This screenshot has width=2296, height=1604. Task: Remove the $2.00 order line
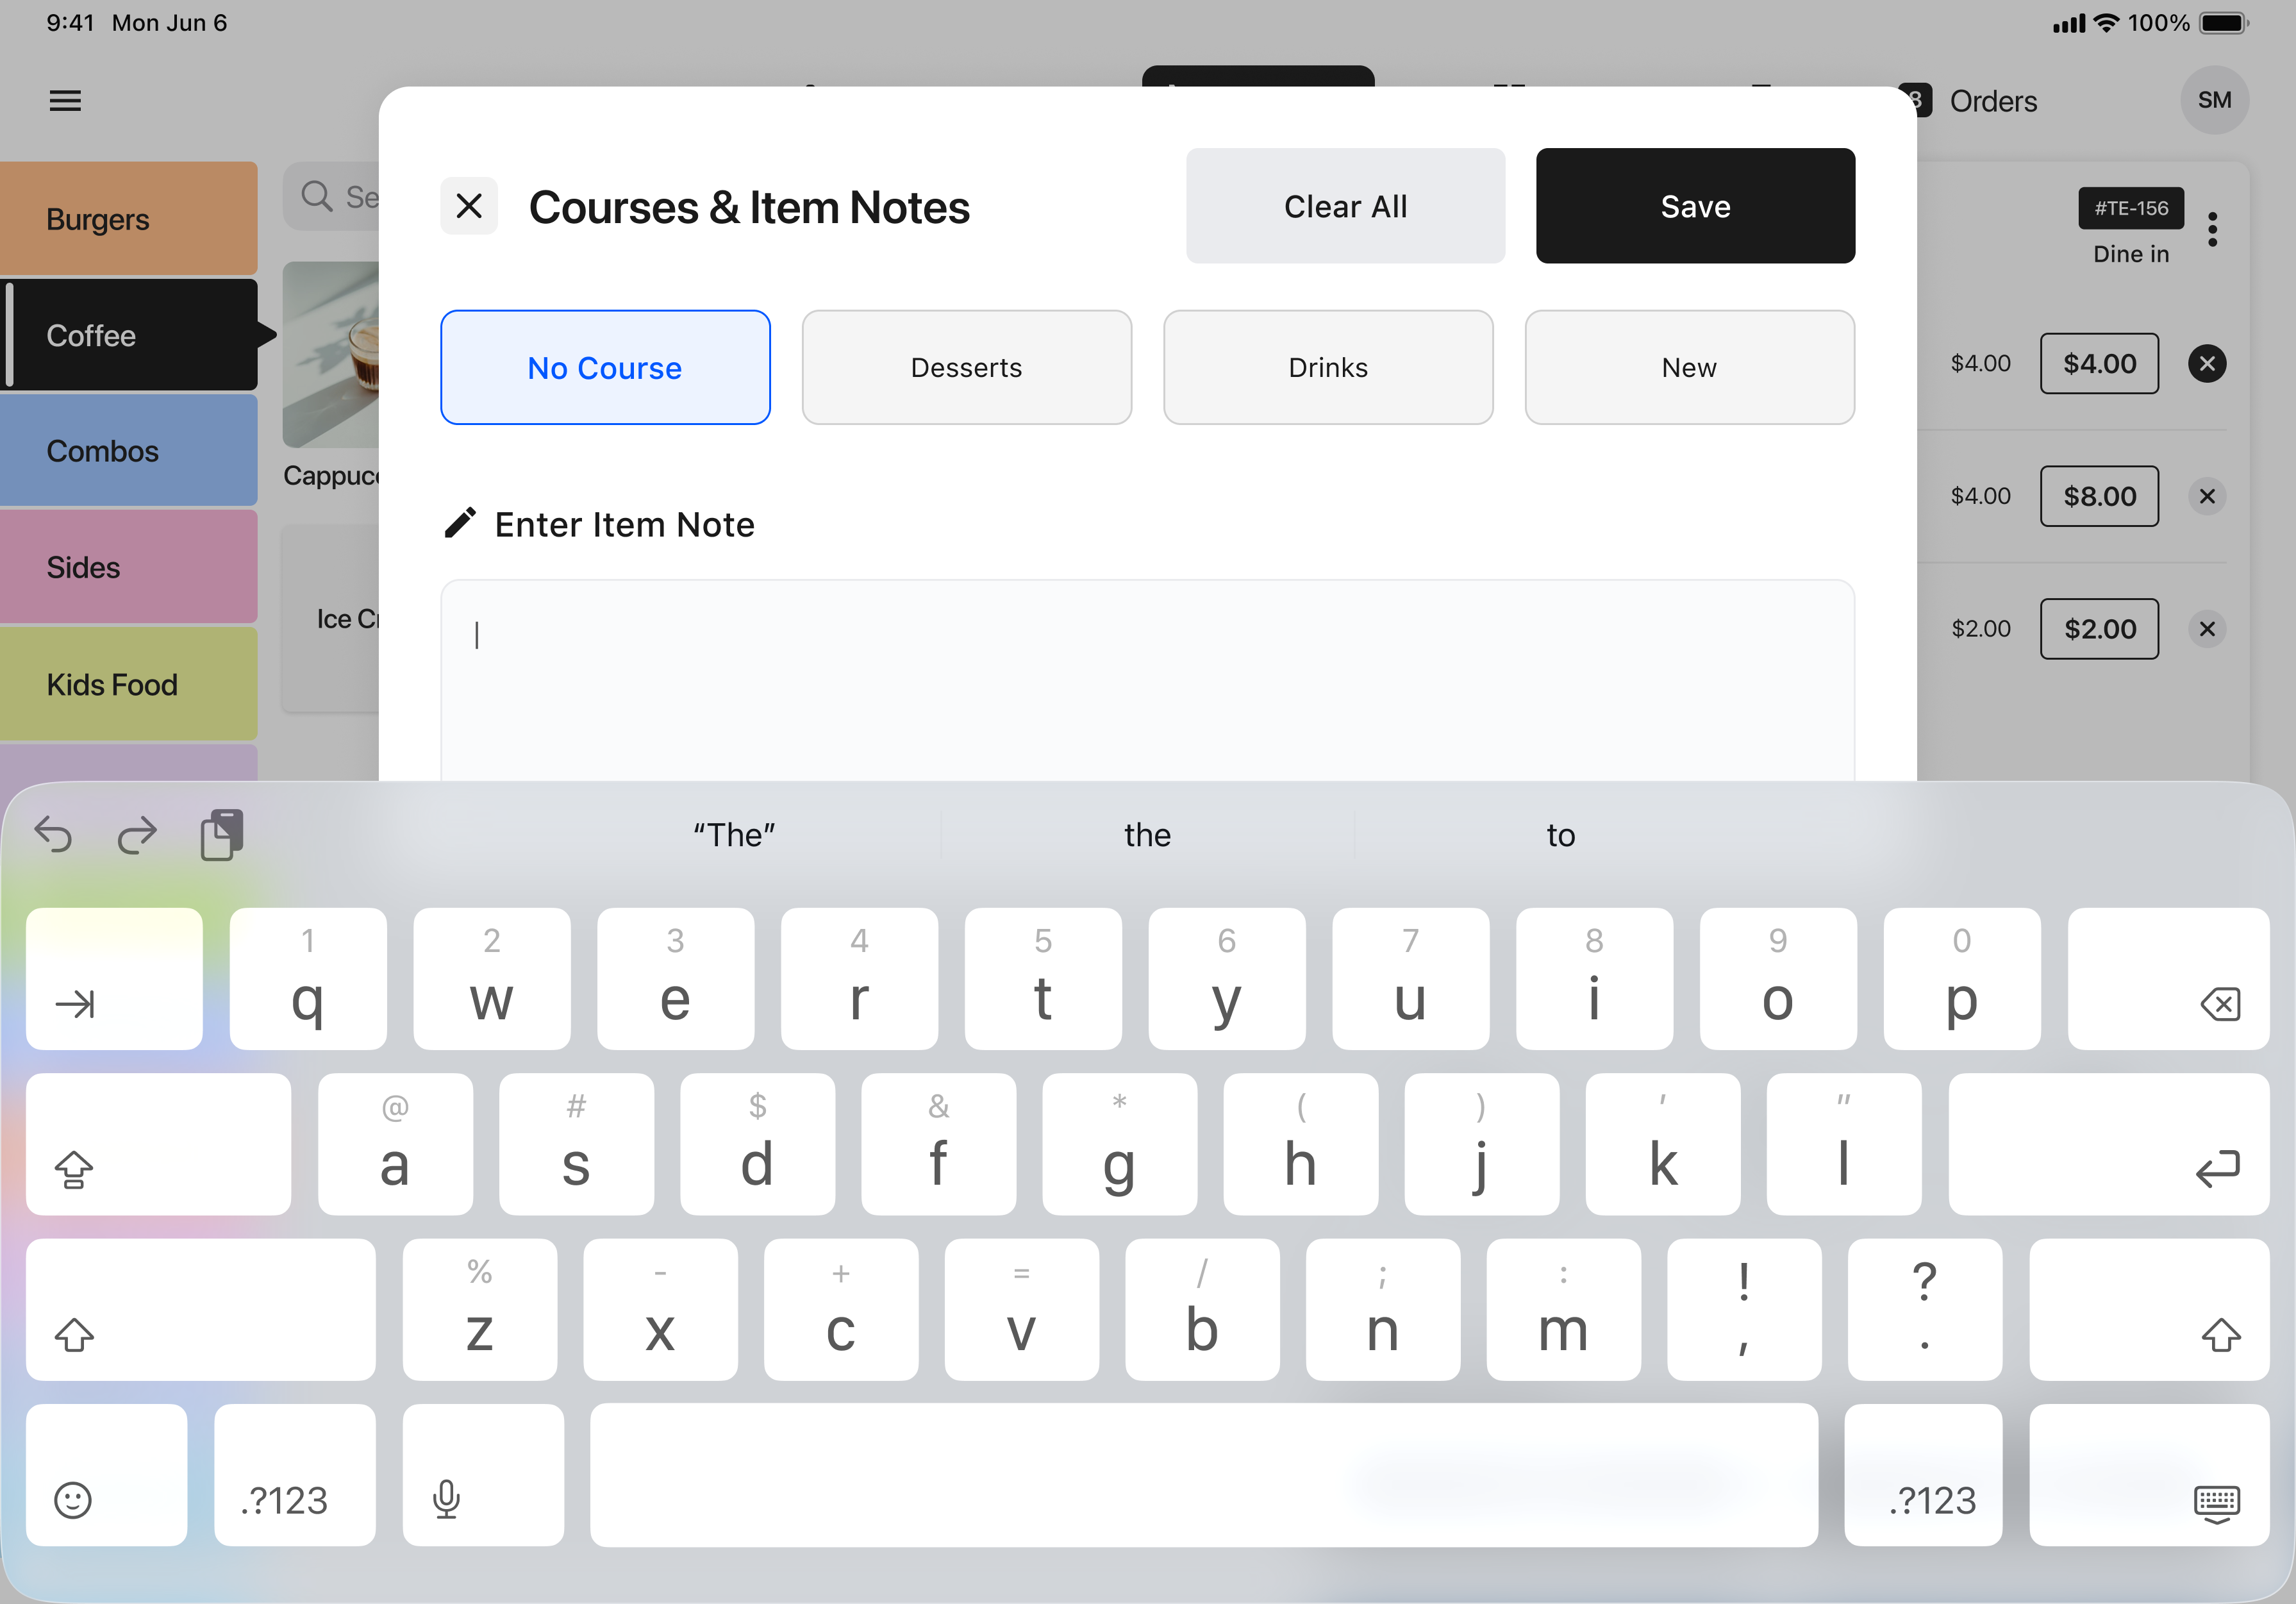2207,629
